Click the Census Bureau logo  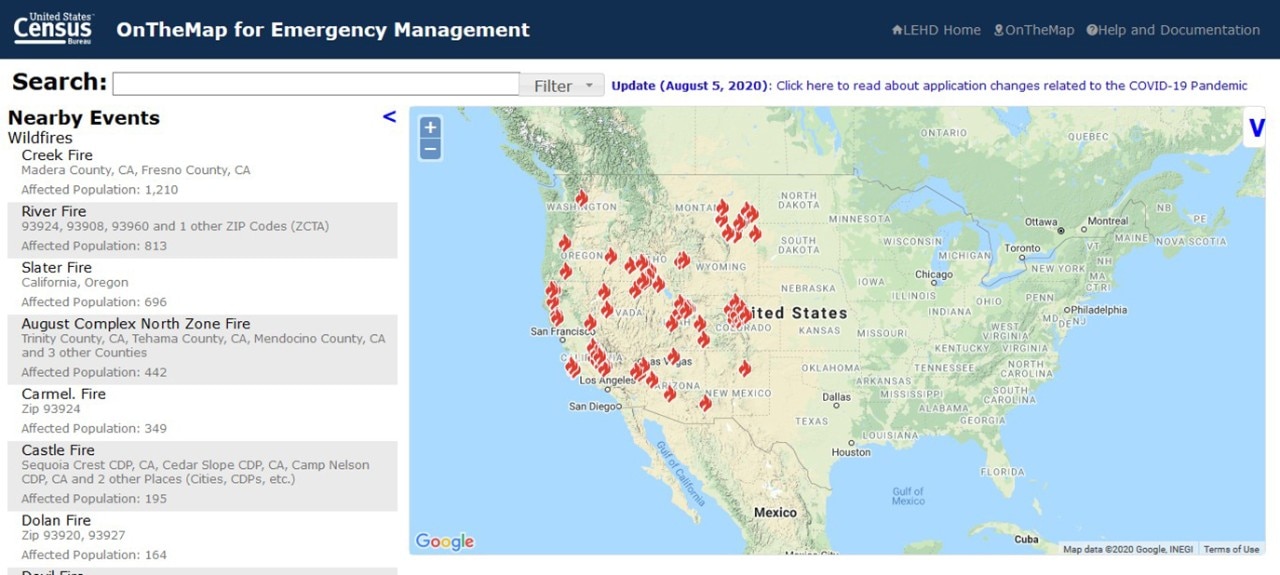(x=53, y=29)
